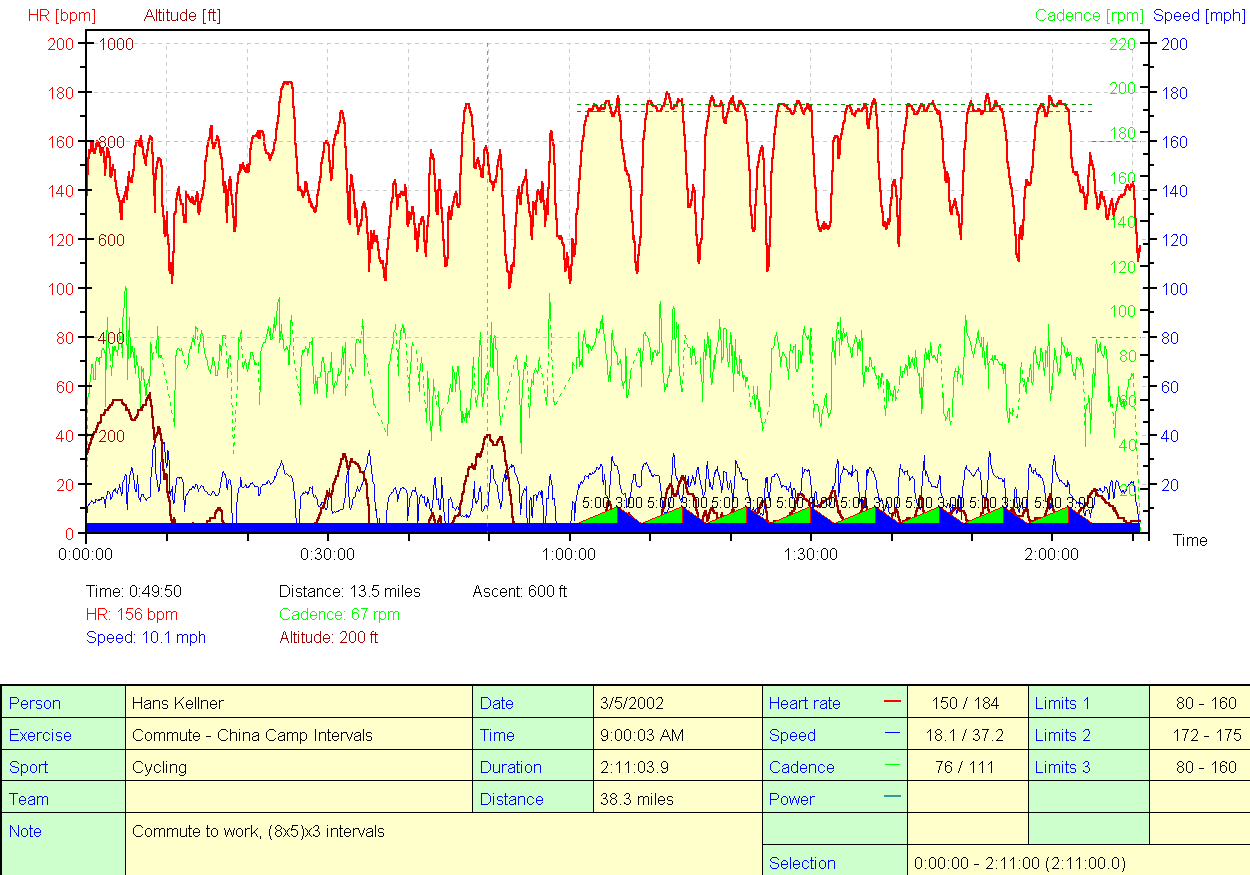1250x875 pixels.
Task: Click the Person label cell
Action: click(63, 703)
